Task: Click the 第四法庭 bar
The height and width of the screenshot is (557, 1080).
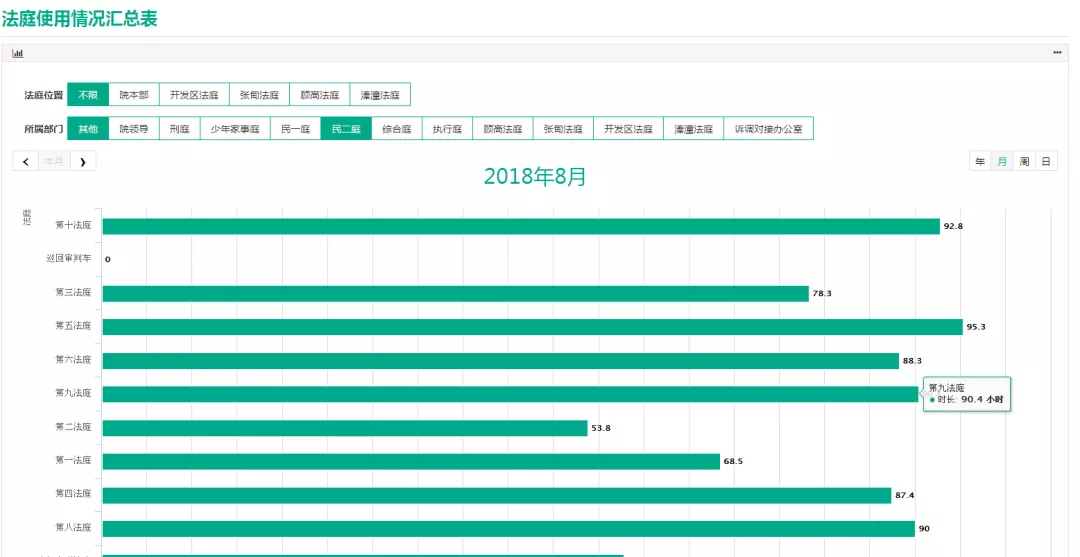Action: pyautogui.click(x=497, y=495)
